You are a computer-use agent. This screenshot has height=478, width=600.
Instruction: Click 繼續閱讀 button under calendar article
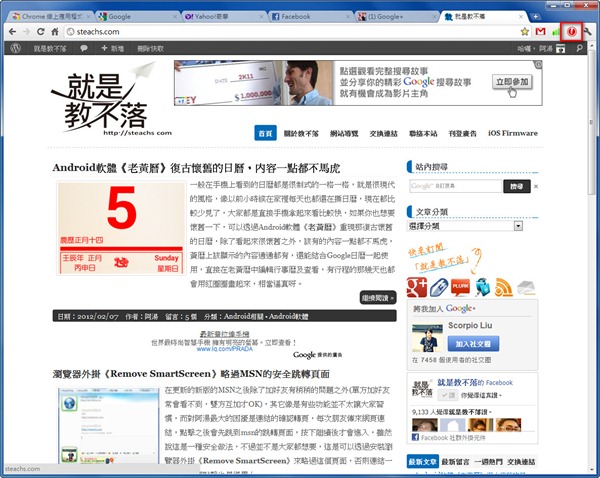pyautogui.click(x=378, y=298)
